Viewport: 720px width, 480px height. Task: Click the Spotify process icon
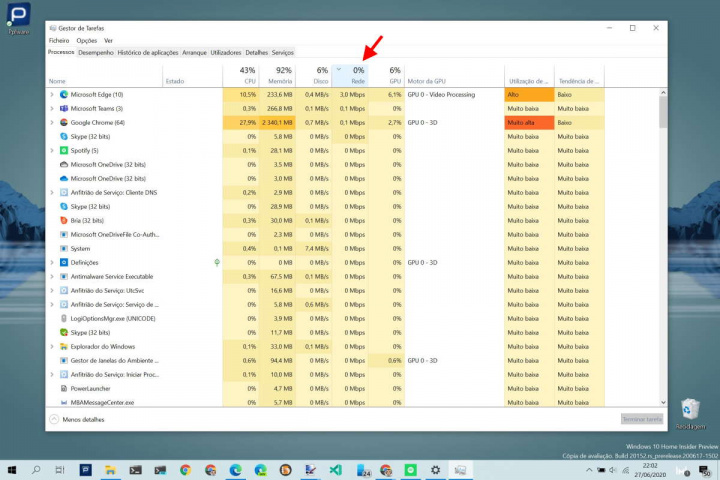click(x=63, y=150)
